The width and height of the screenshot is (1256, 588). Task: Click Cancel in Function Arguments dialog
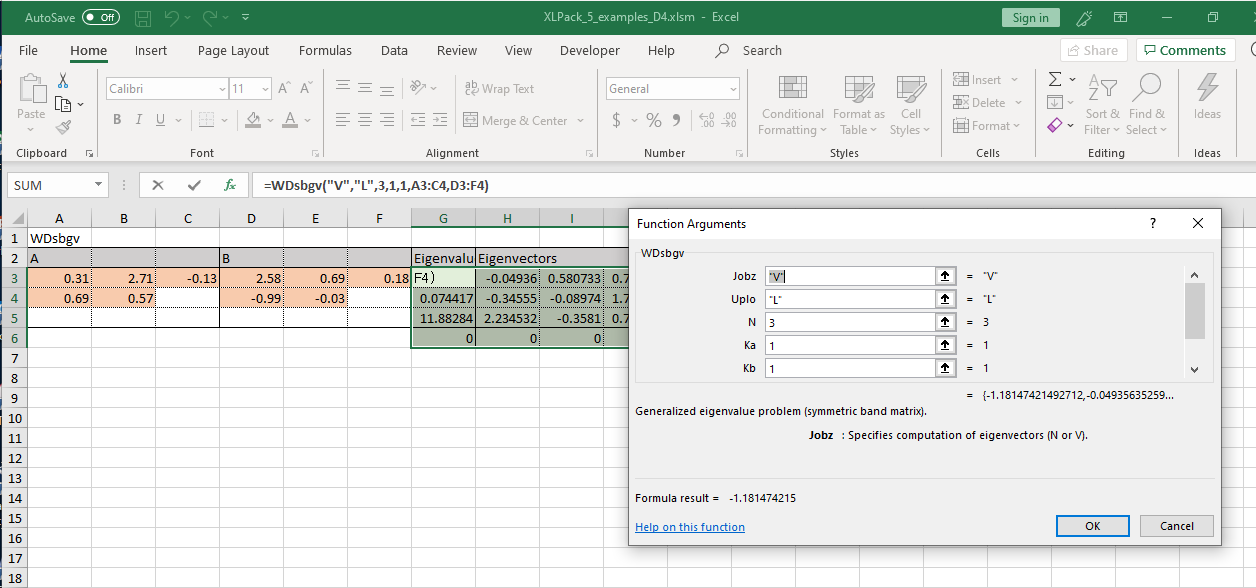pyautogui.click(x=1177, y=526)
